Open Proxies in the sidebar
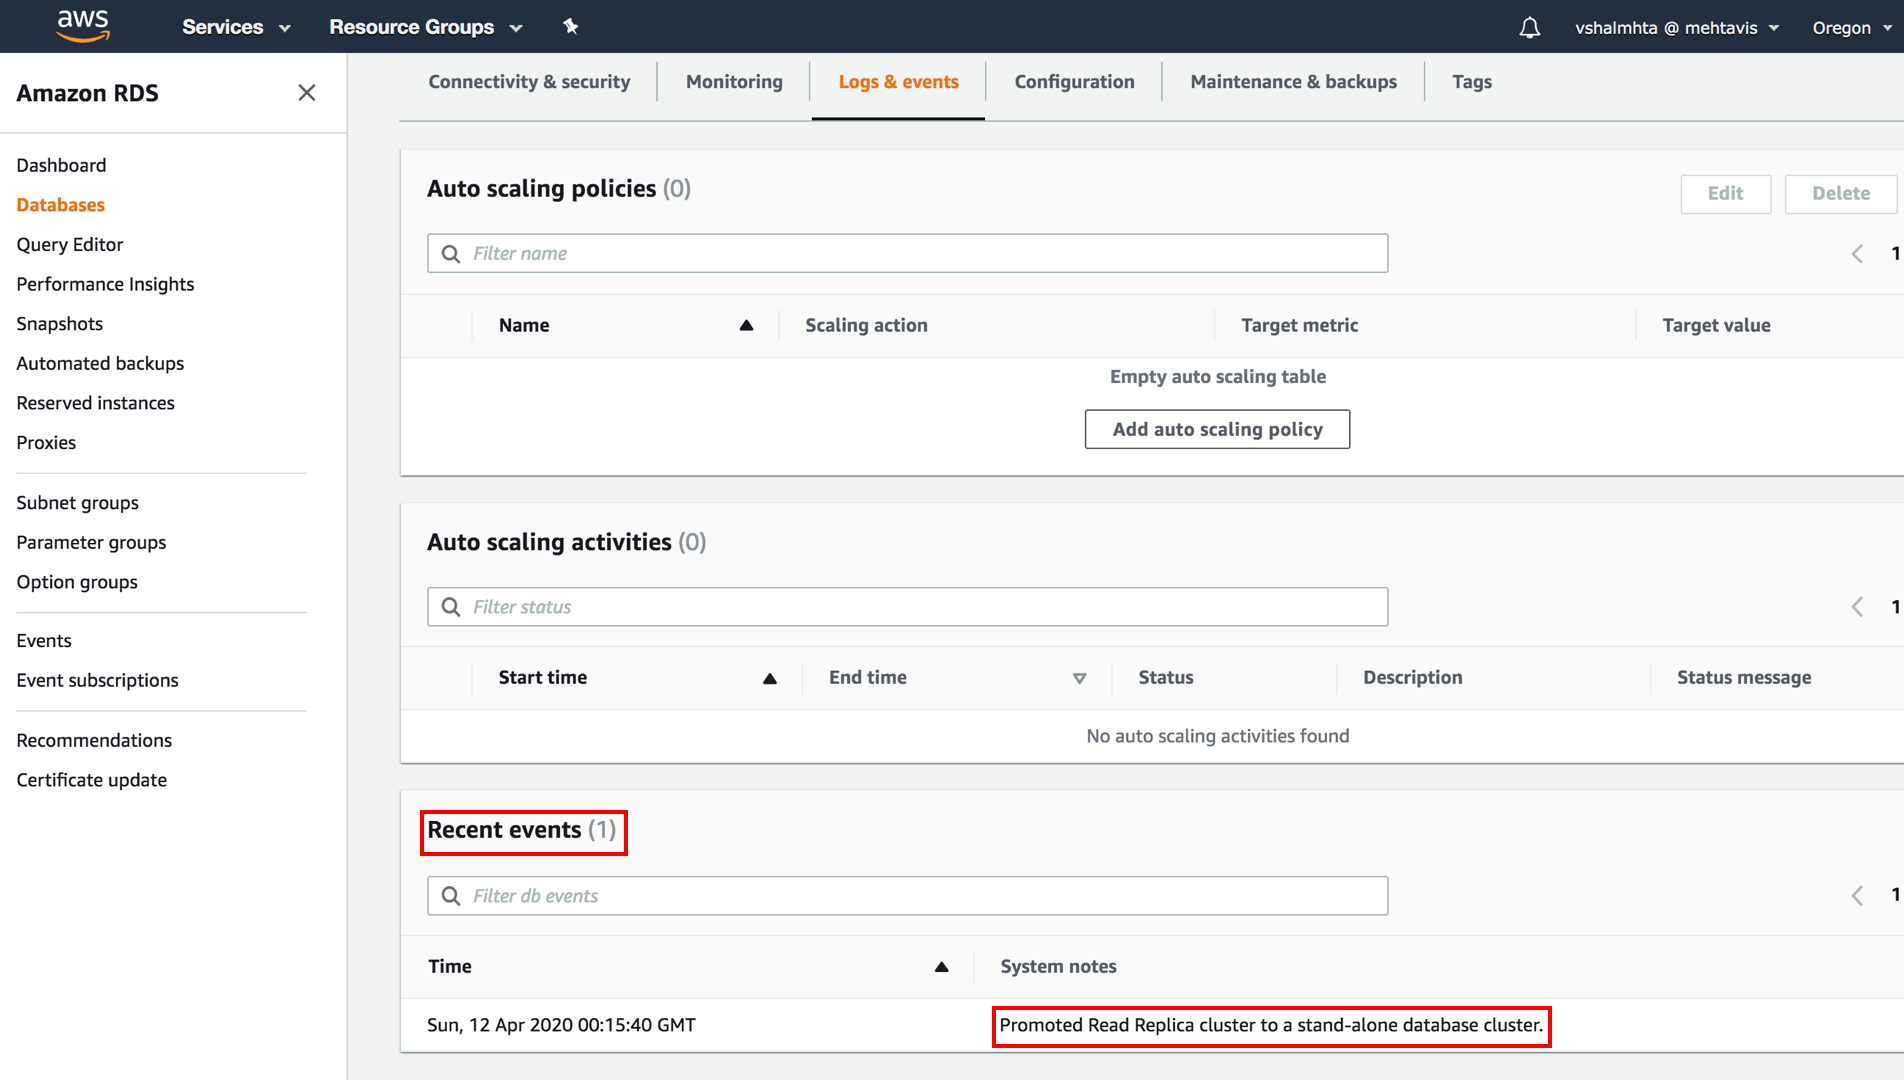Image resolution: width=1904 pixels, height=1080 pixels. pos(46,443)
